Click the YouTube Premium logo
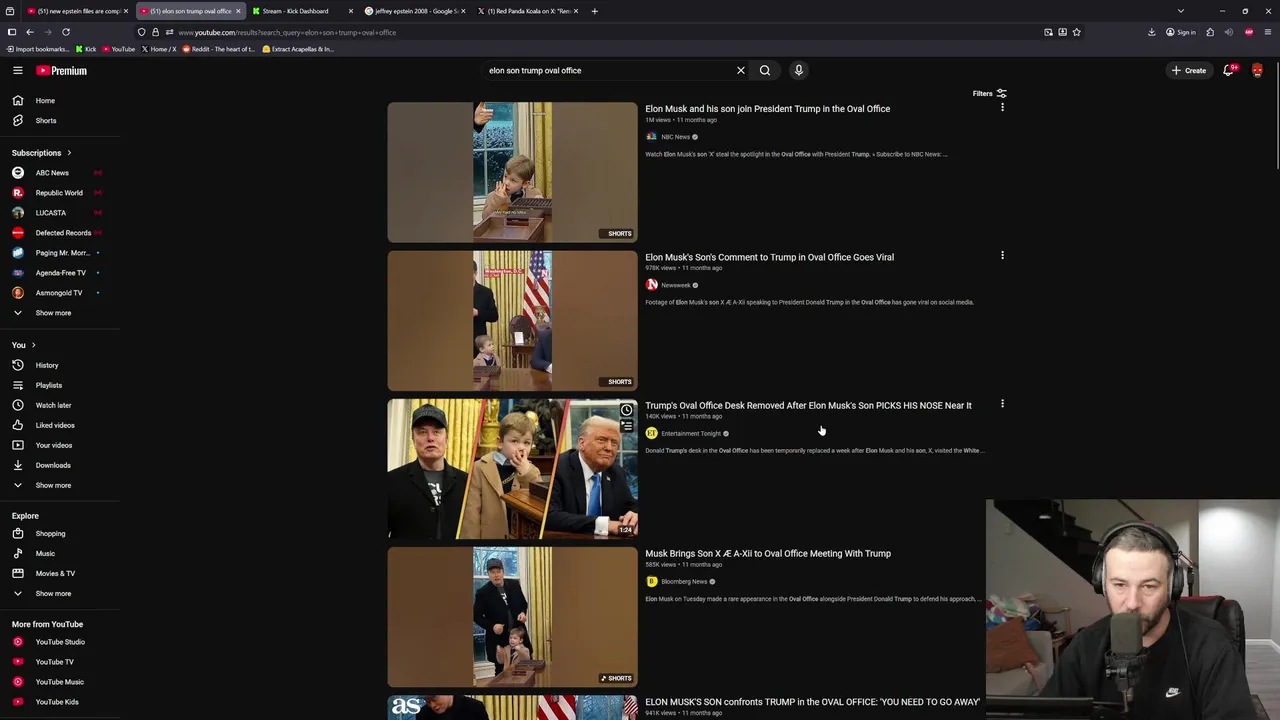Image resolution: width=1280 pixels, height=720 pixels. pos(61,70)
